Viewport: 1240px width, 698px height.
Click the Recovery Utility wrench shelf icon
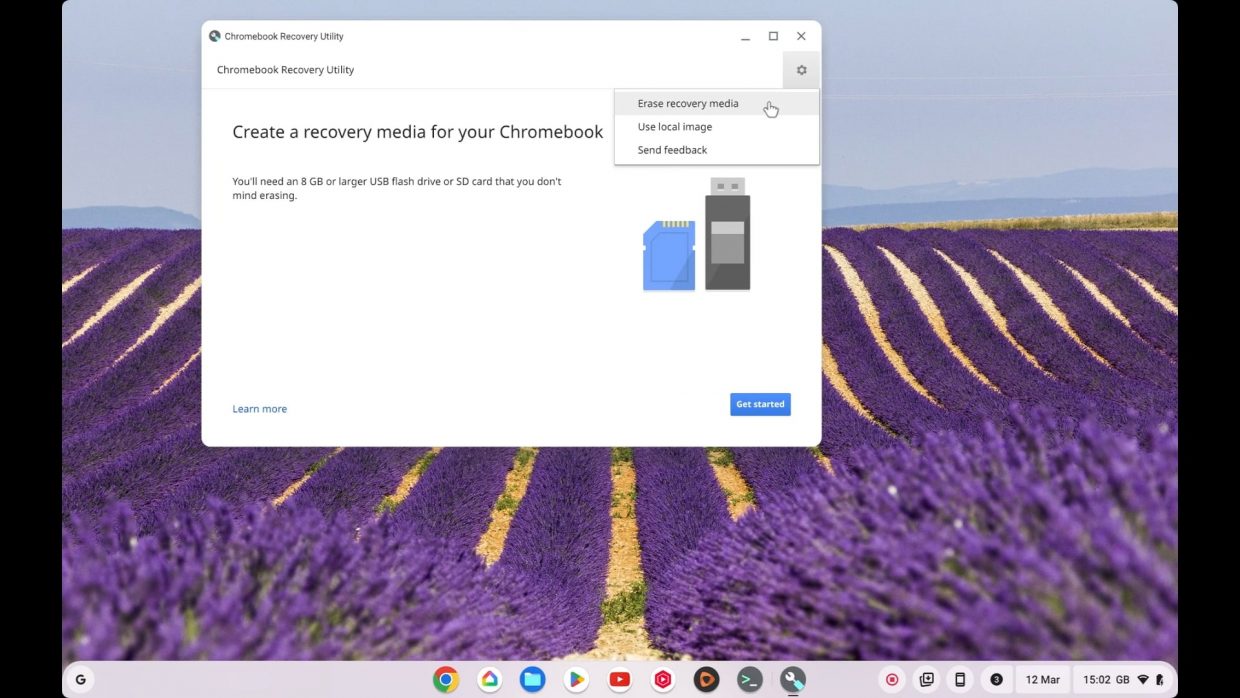(x=793, y=680)
